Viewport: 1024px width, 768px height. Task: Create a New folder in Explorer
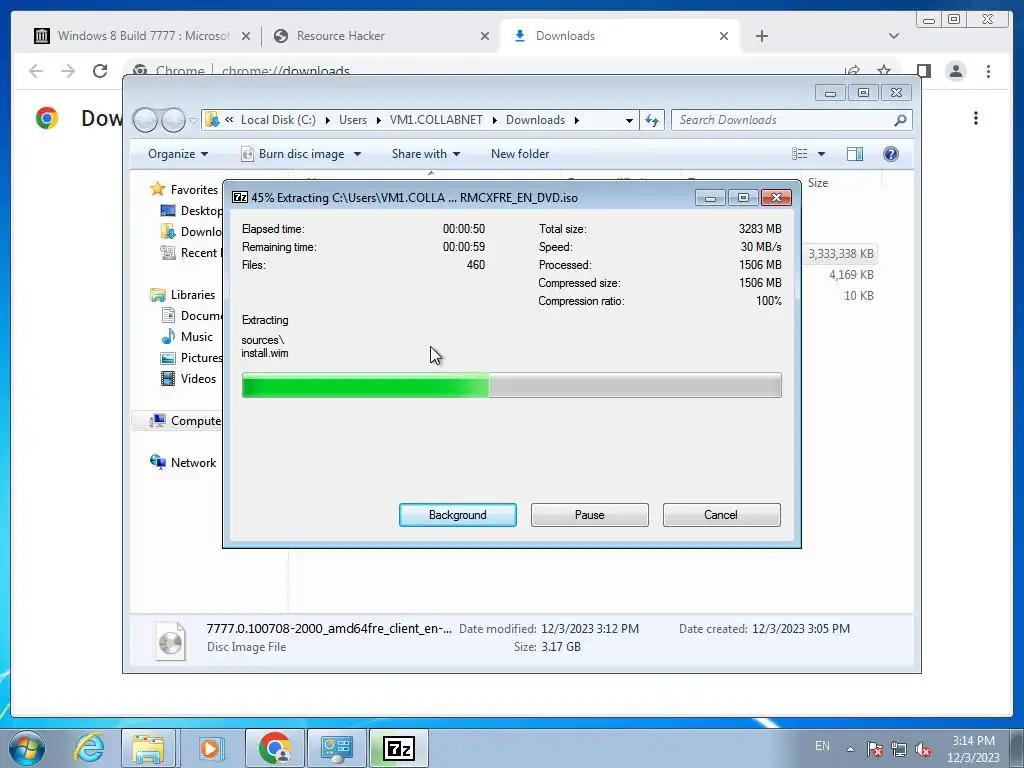(520, 154)
